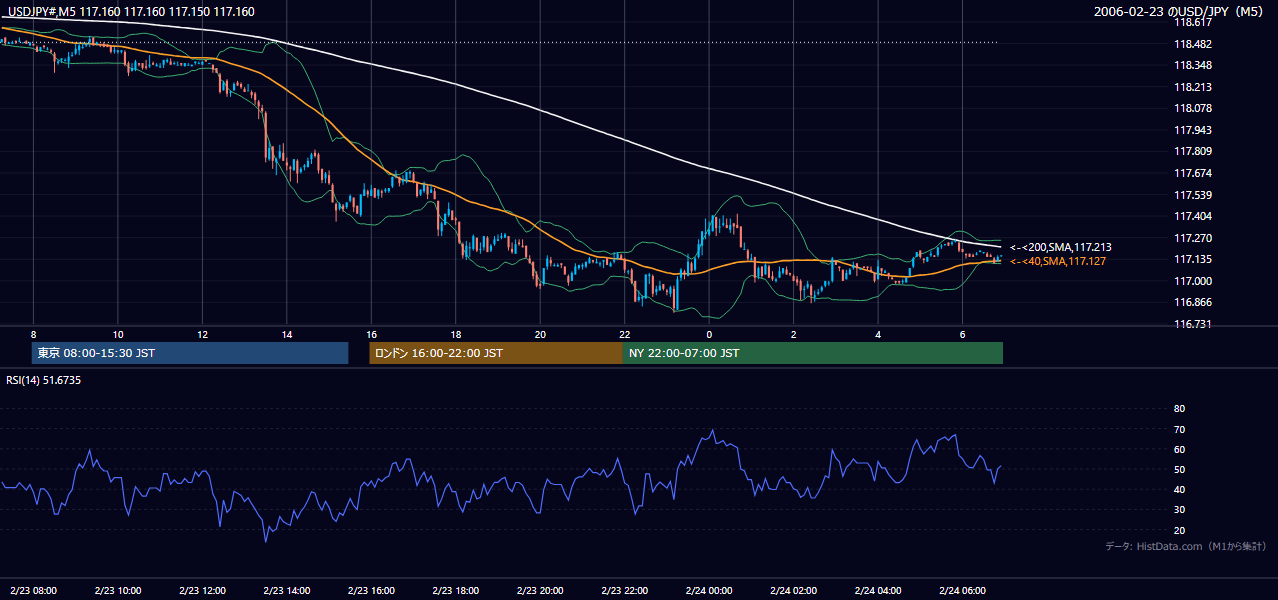
Task: Select the 200 SMA label reading 117.213
Action: tap(1061, 247)
